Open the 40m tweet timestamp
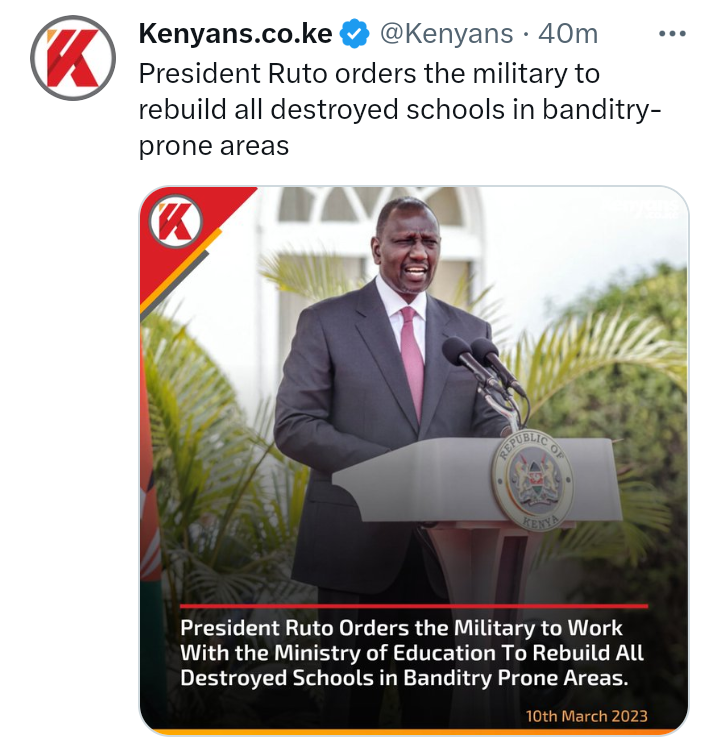This screenshot has height=745, width=720. point(568,34)
